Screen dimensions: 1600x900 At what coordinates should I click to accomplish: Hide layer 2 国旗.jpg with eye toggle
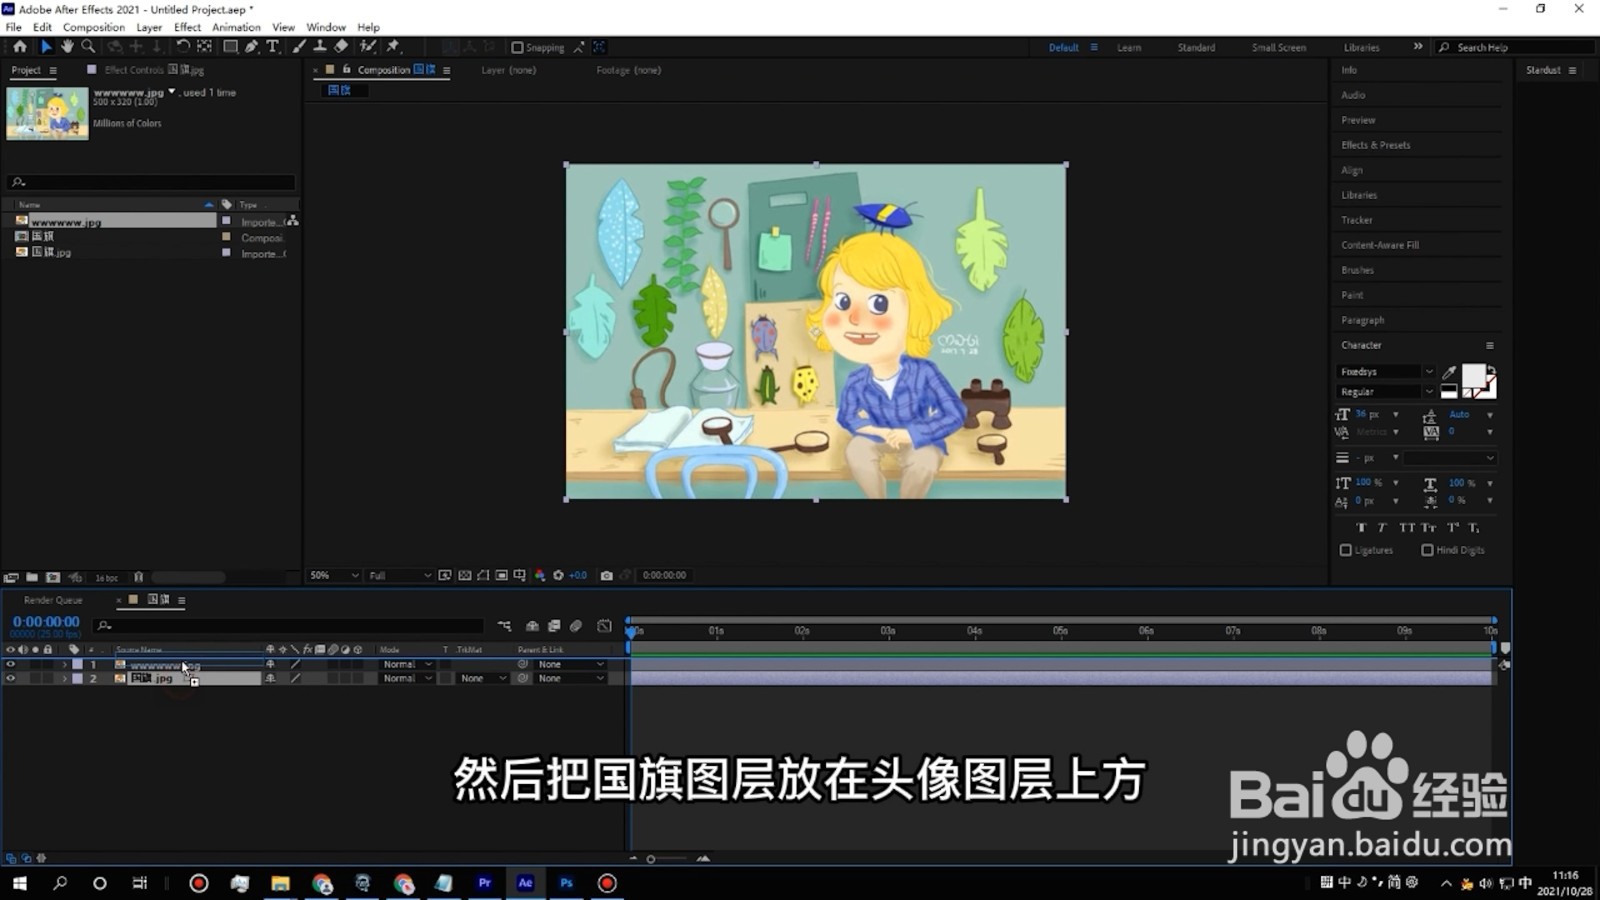coord(11,678)
